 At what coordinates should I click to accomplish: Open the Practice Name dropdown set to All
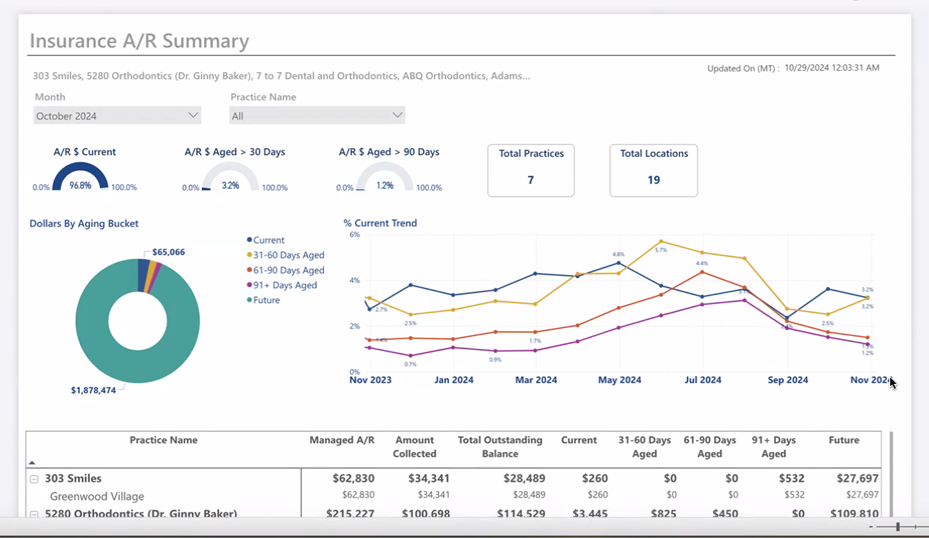[317, 116]
